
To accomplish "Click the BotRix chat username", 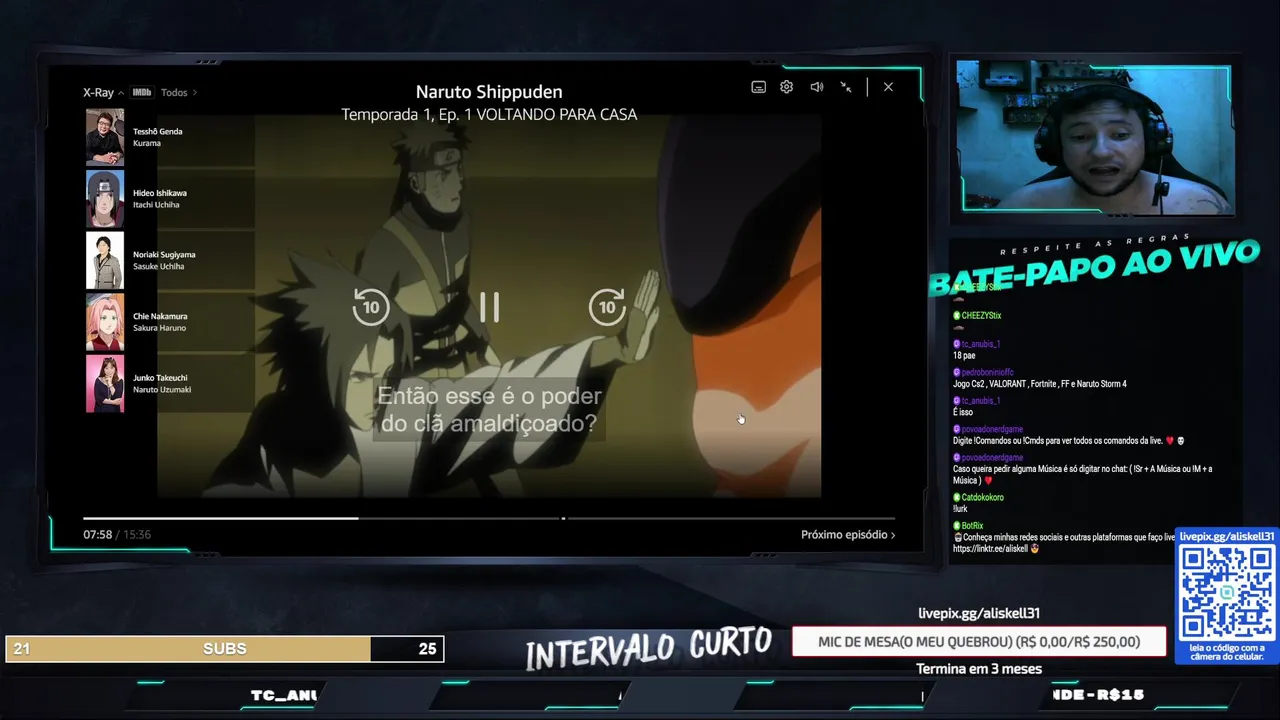I will pos(972,525).
